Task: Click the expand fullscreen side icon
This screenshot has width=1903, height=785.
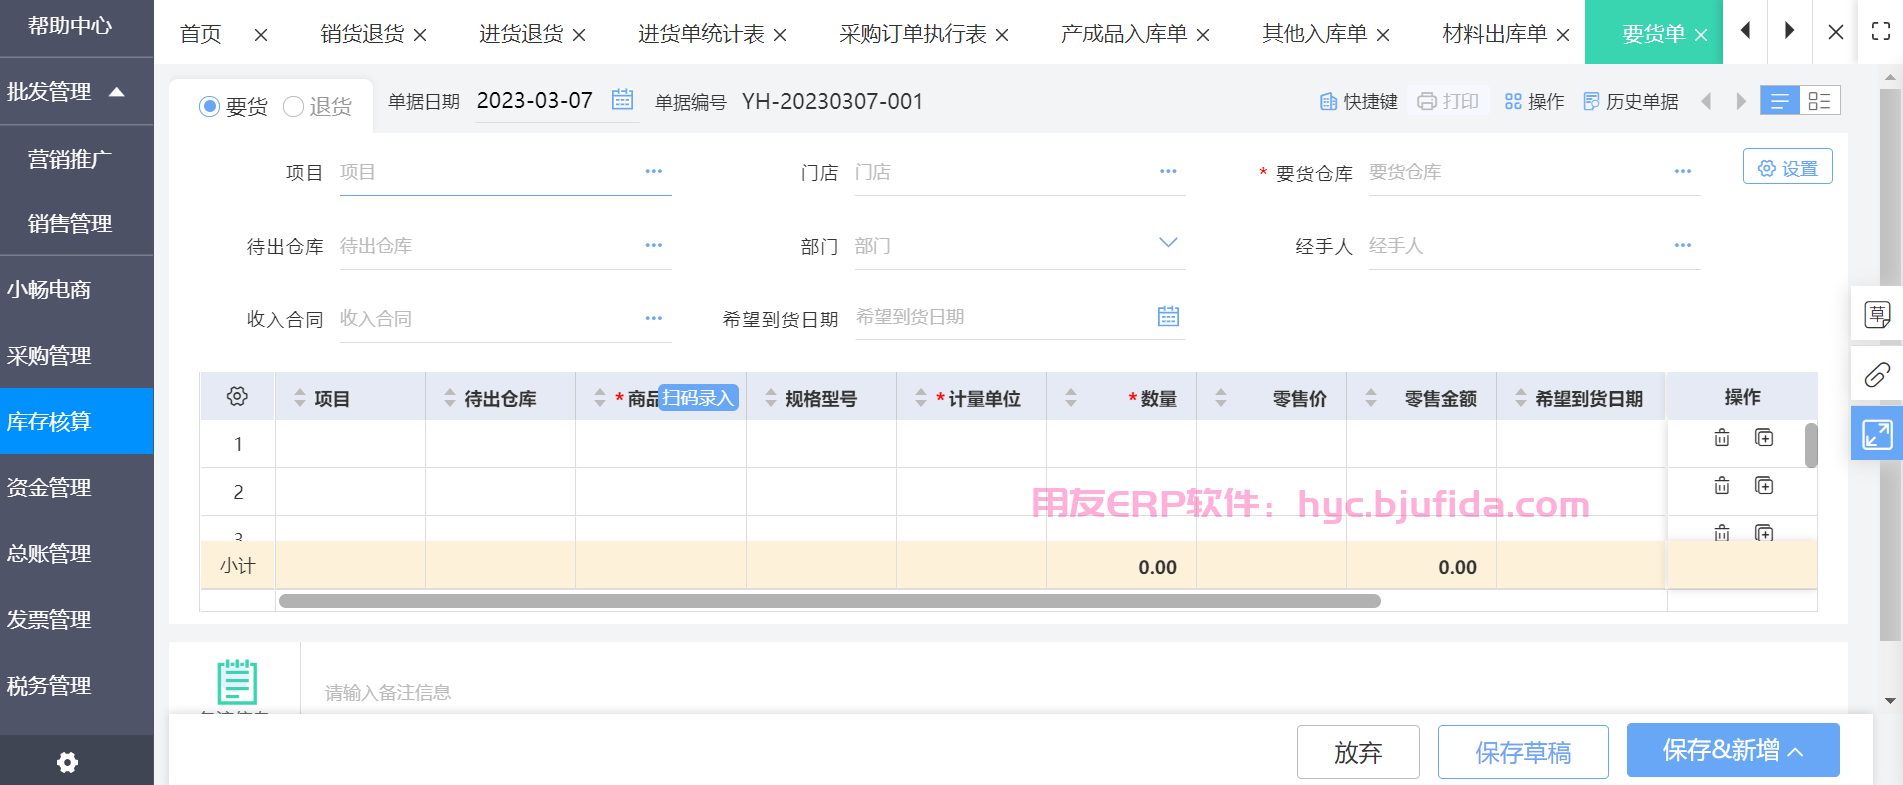Action: (1877, 434)
